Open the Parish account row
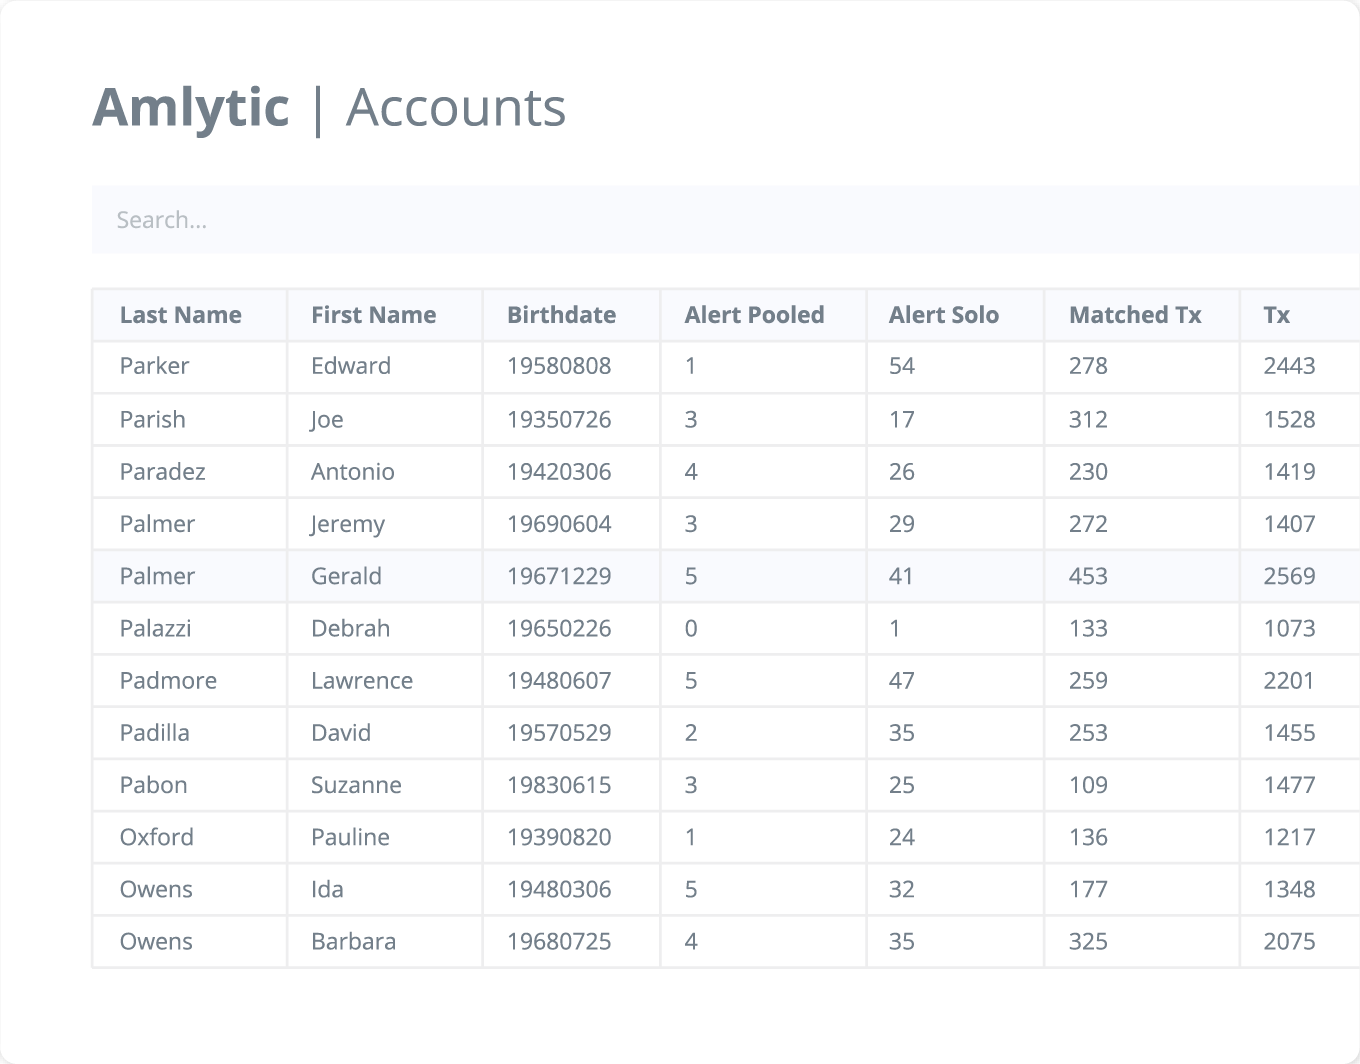The height and width of the screenshot is (1064, 1360). click(726, 419)
